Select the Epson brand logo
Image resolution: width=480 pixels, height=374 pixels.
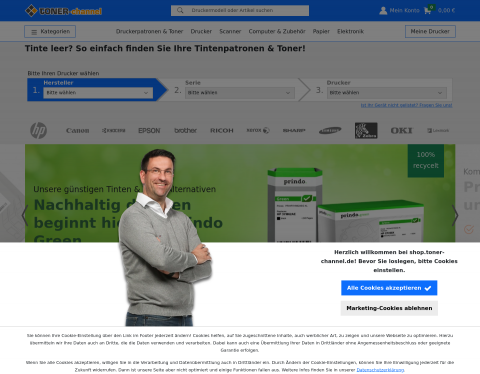pos(149,130)
